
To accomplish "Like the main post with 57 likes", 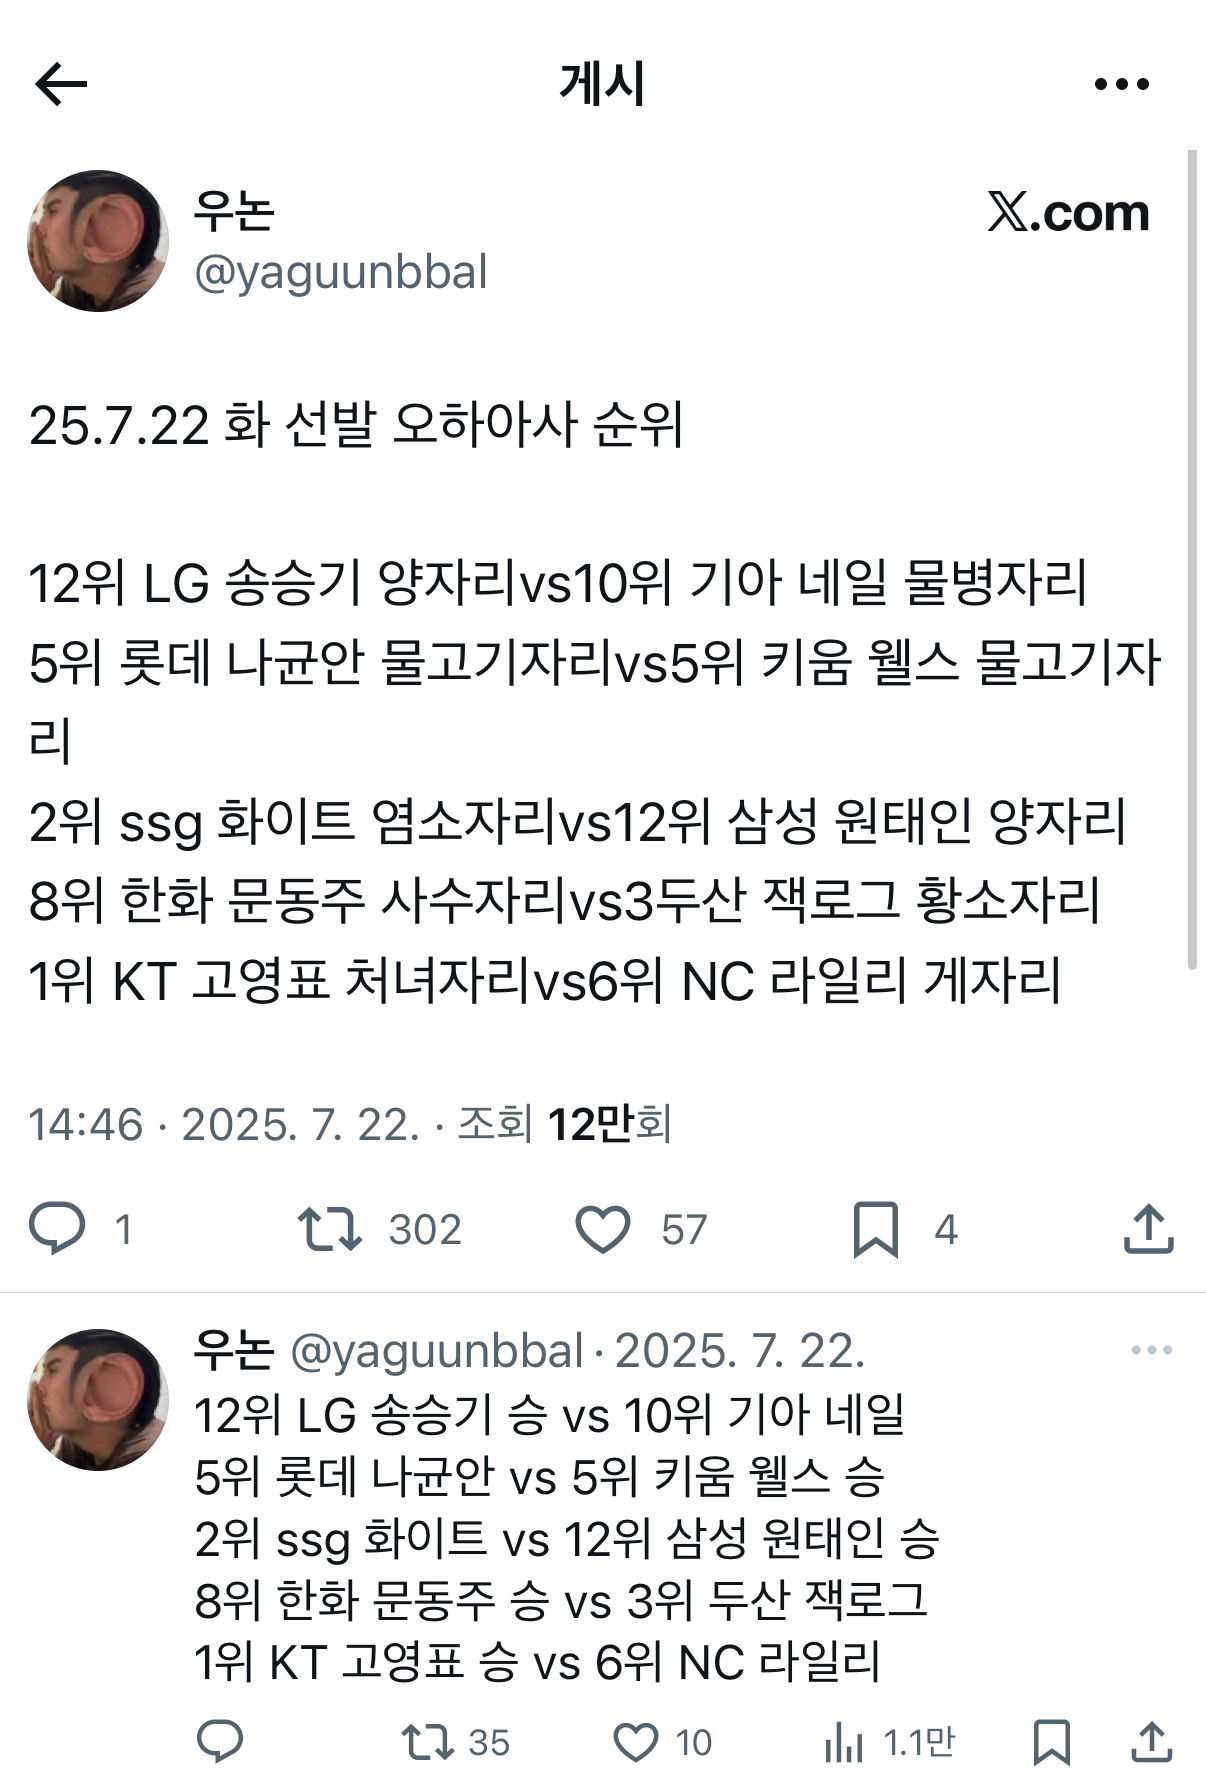I will click(603, 1229).
